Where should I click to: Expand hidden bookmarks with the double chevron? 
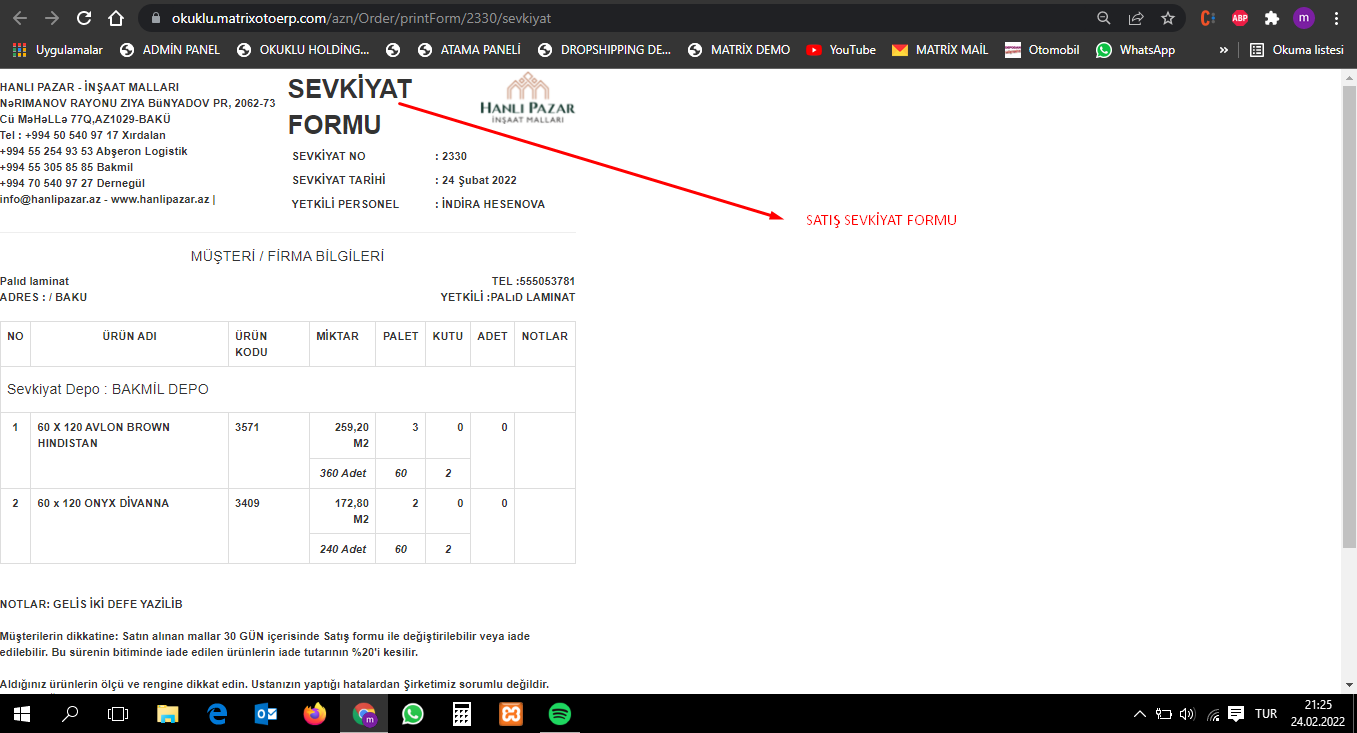(1223, 50)
